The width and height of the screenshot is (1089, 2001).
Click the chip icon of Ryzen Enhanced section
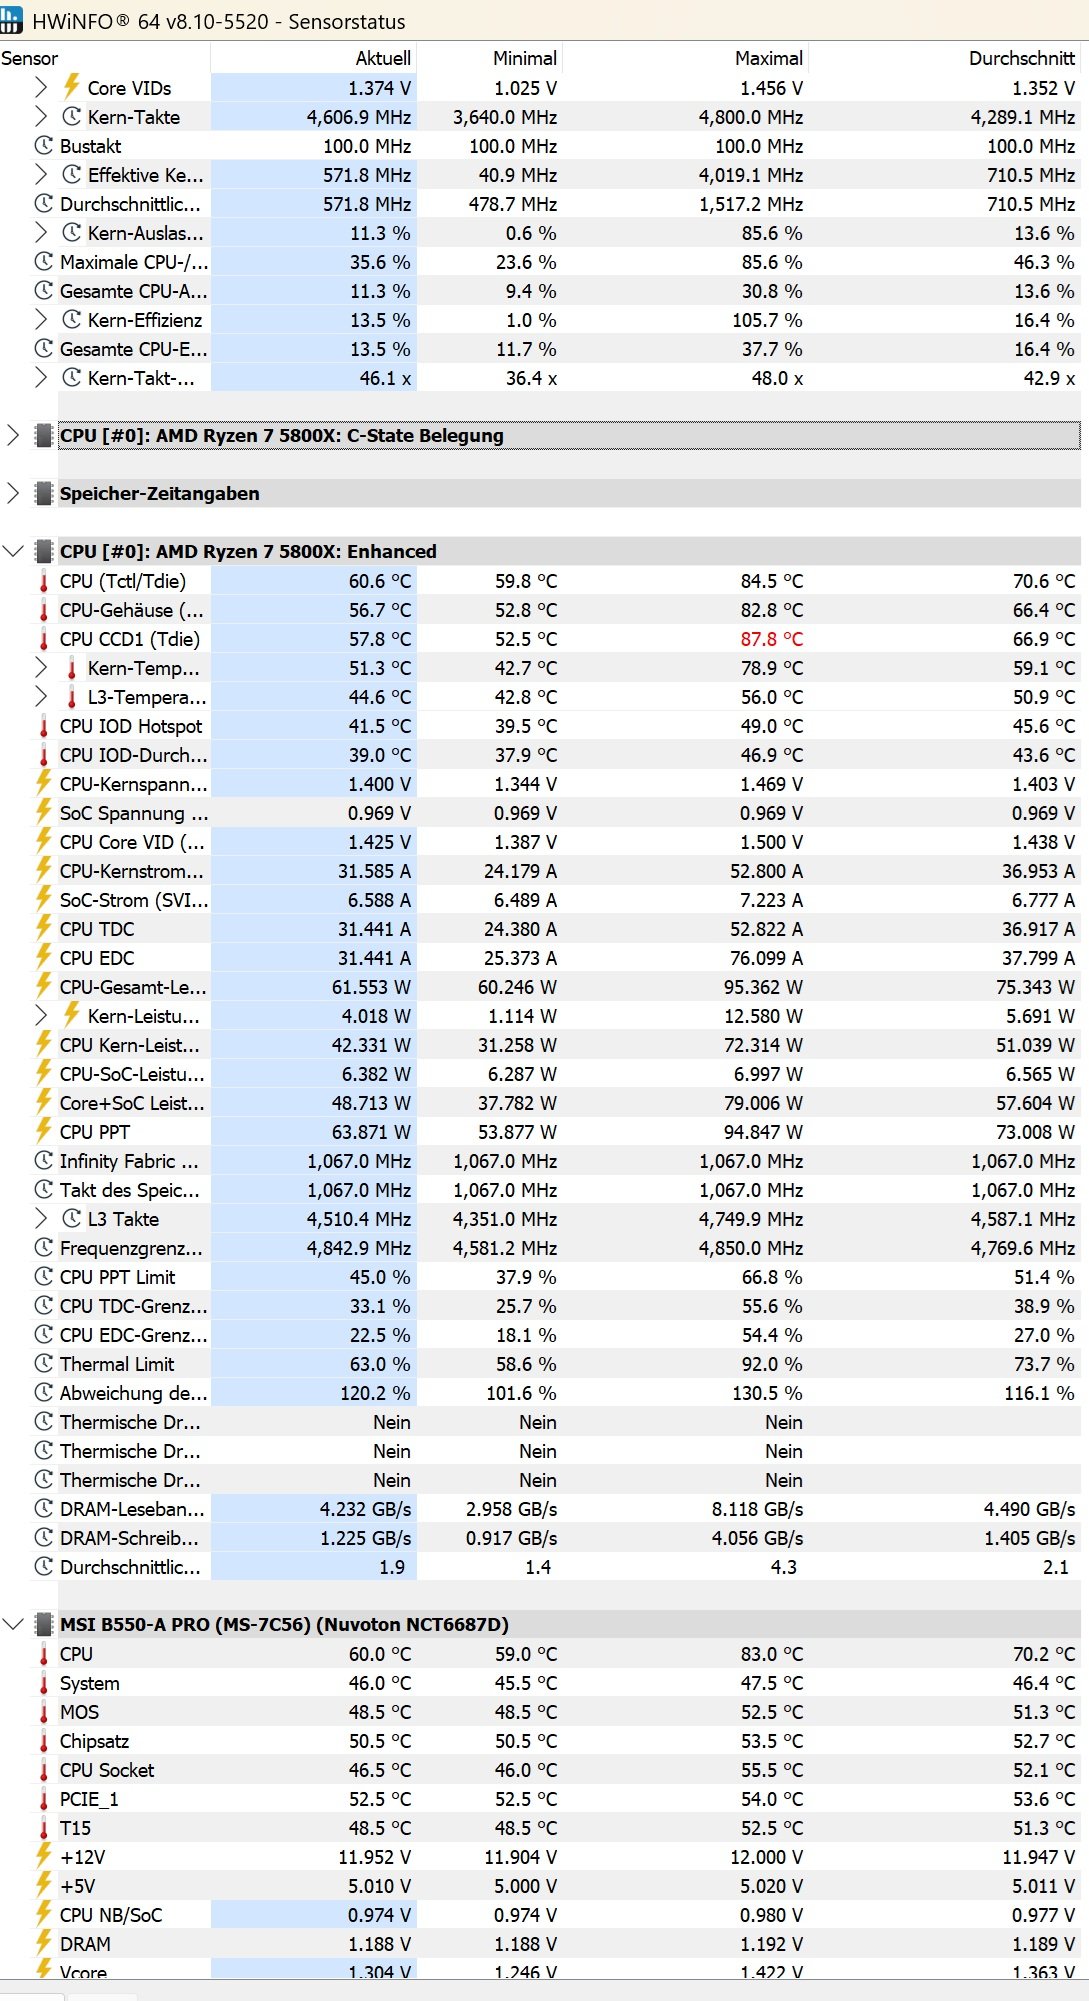[43, 552]
